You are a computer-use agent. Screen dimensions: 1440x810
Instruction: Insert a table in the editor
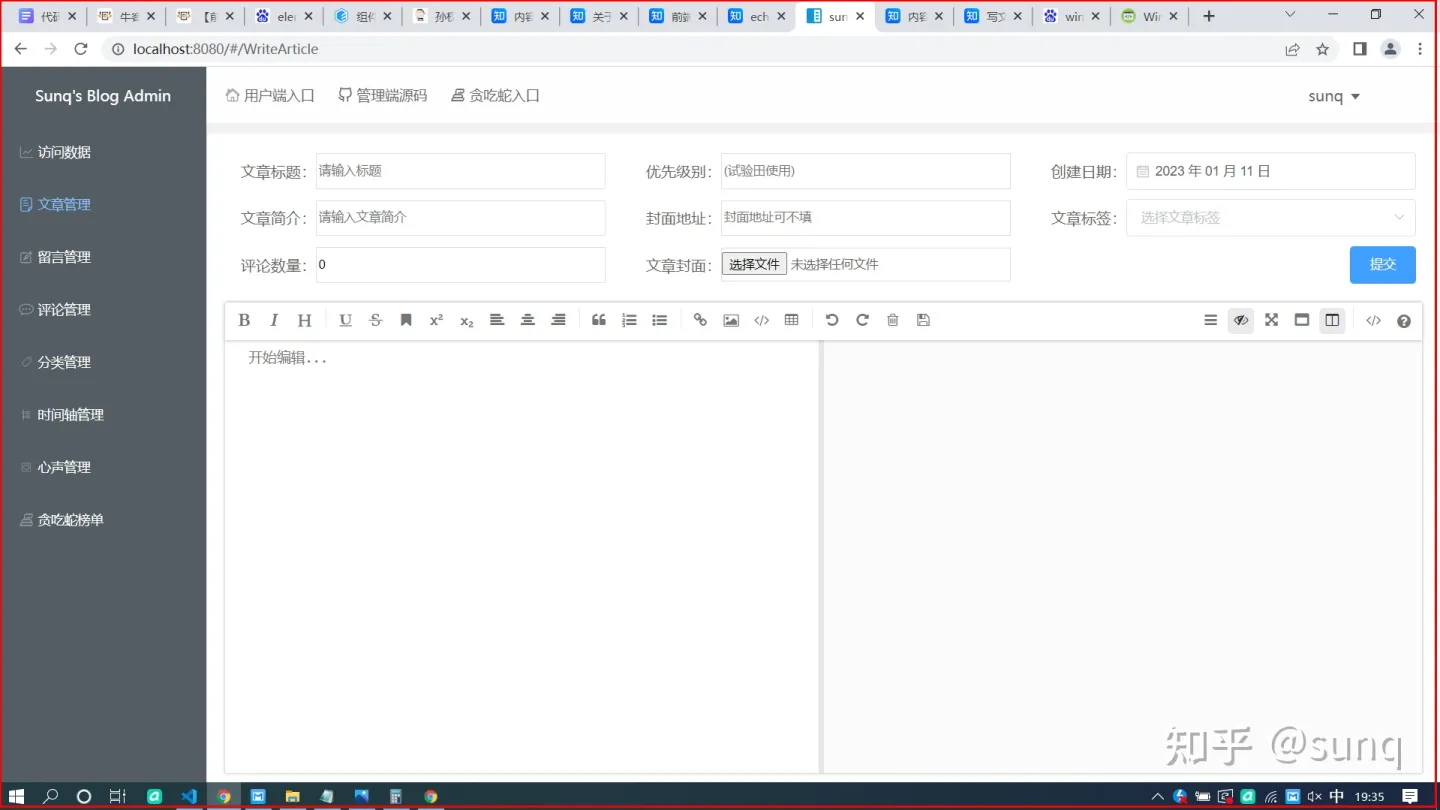pyautogui.click(x=791, y=320)
